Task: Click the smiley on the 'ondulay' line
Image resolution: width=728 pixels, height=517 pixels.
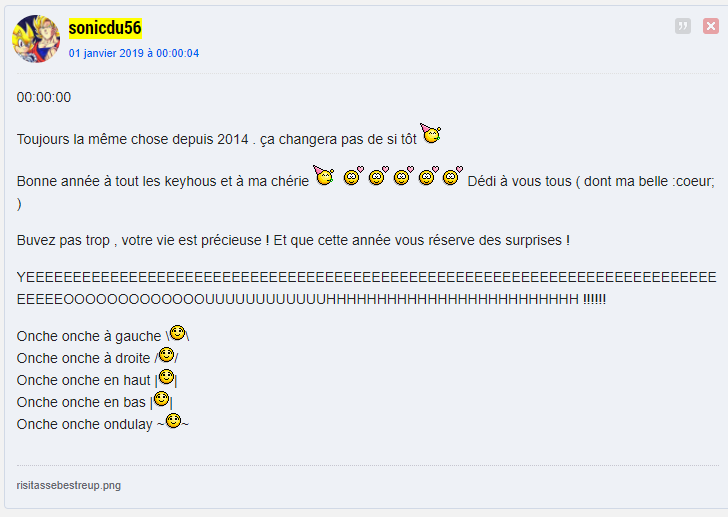Action: (173, 420)
